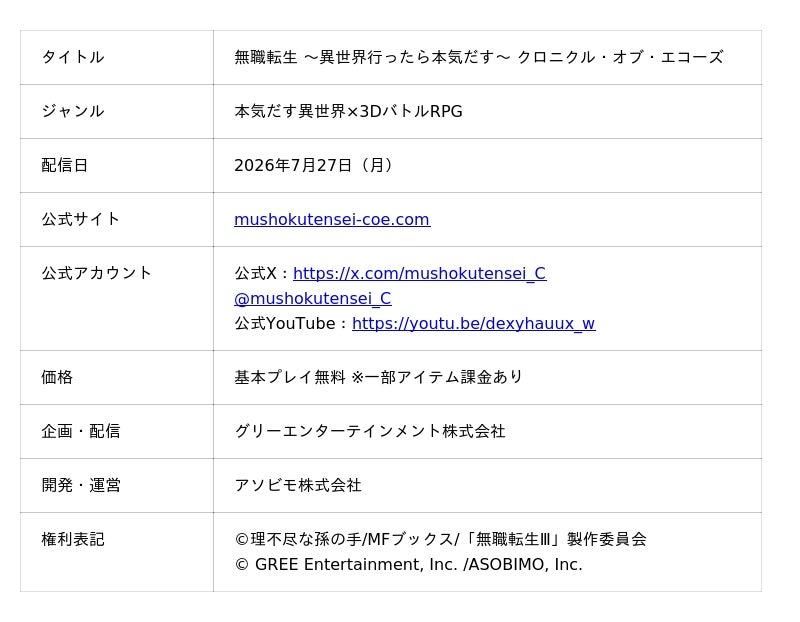Click the 公式アカウント label cell
This screenshot has height=622, width=800.
tap(117, 298)
